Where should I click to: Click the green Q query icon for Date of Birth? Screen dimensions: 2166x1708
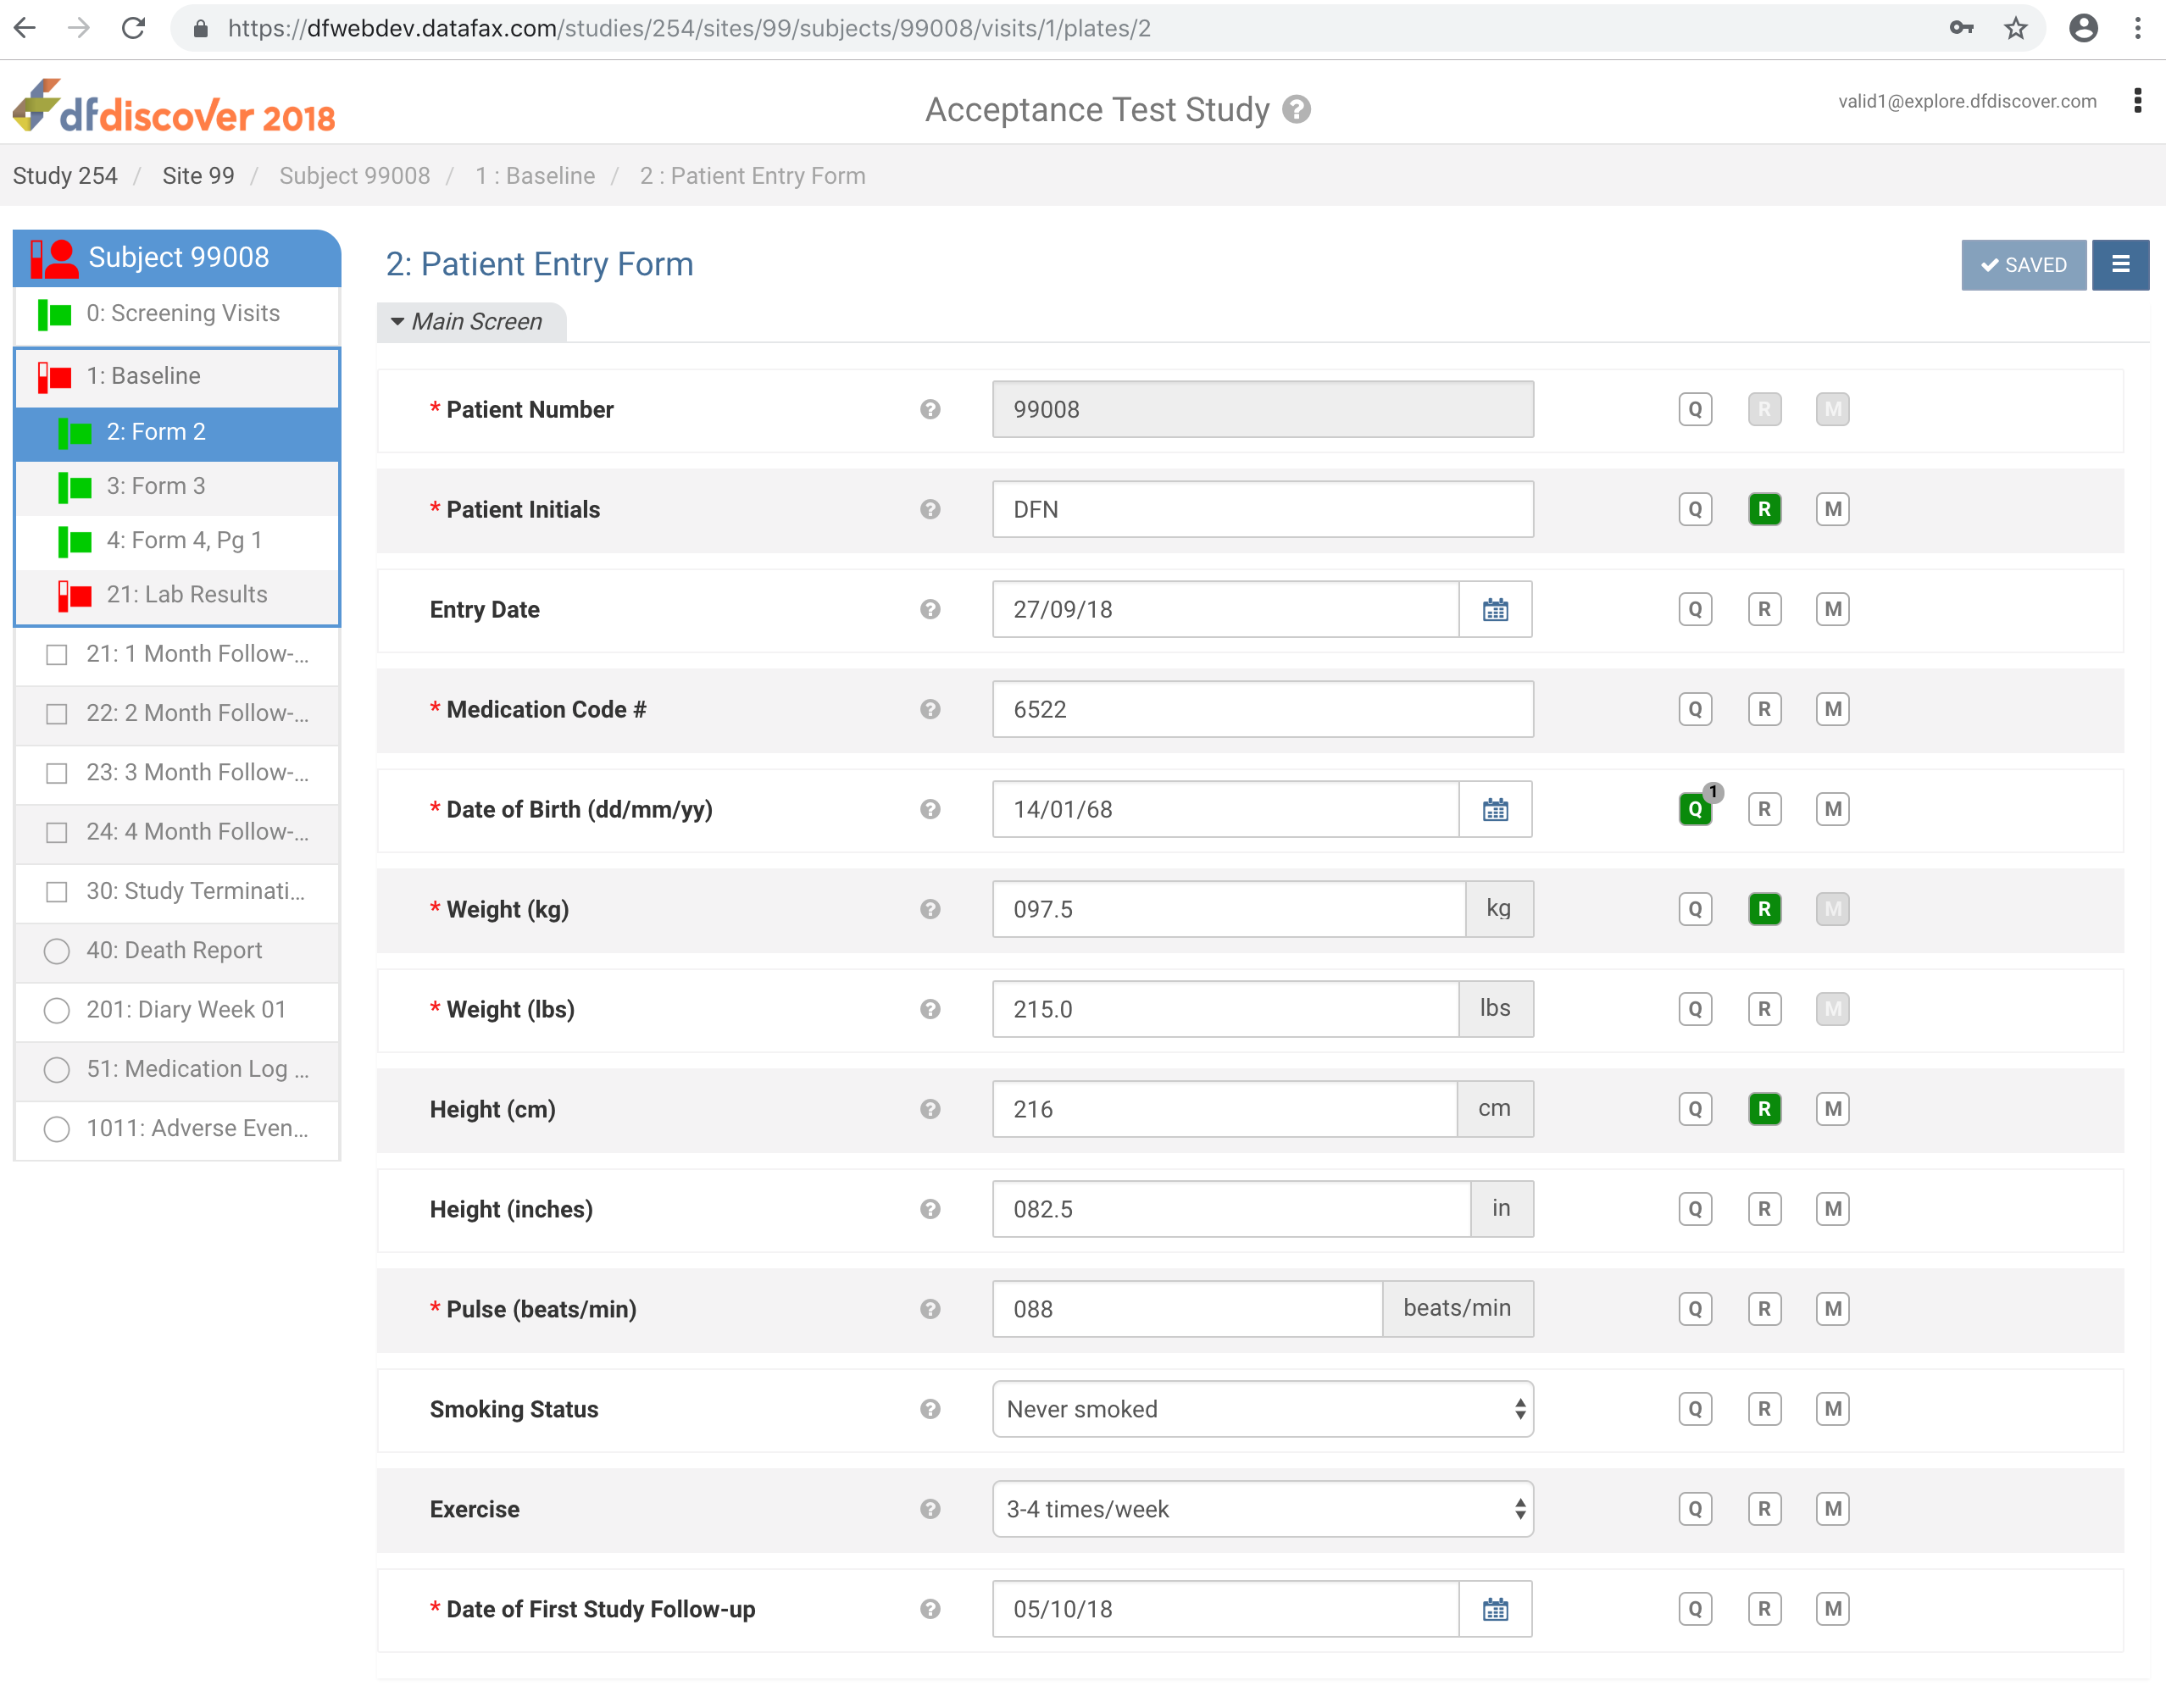coord(1694,809)
